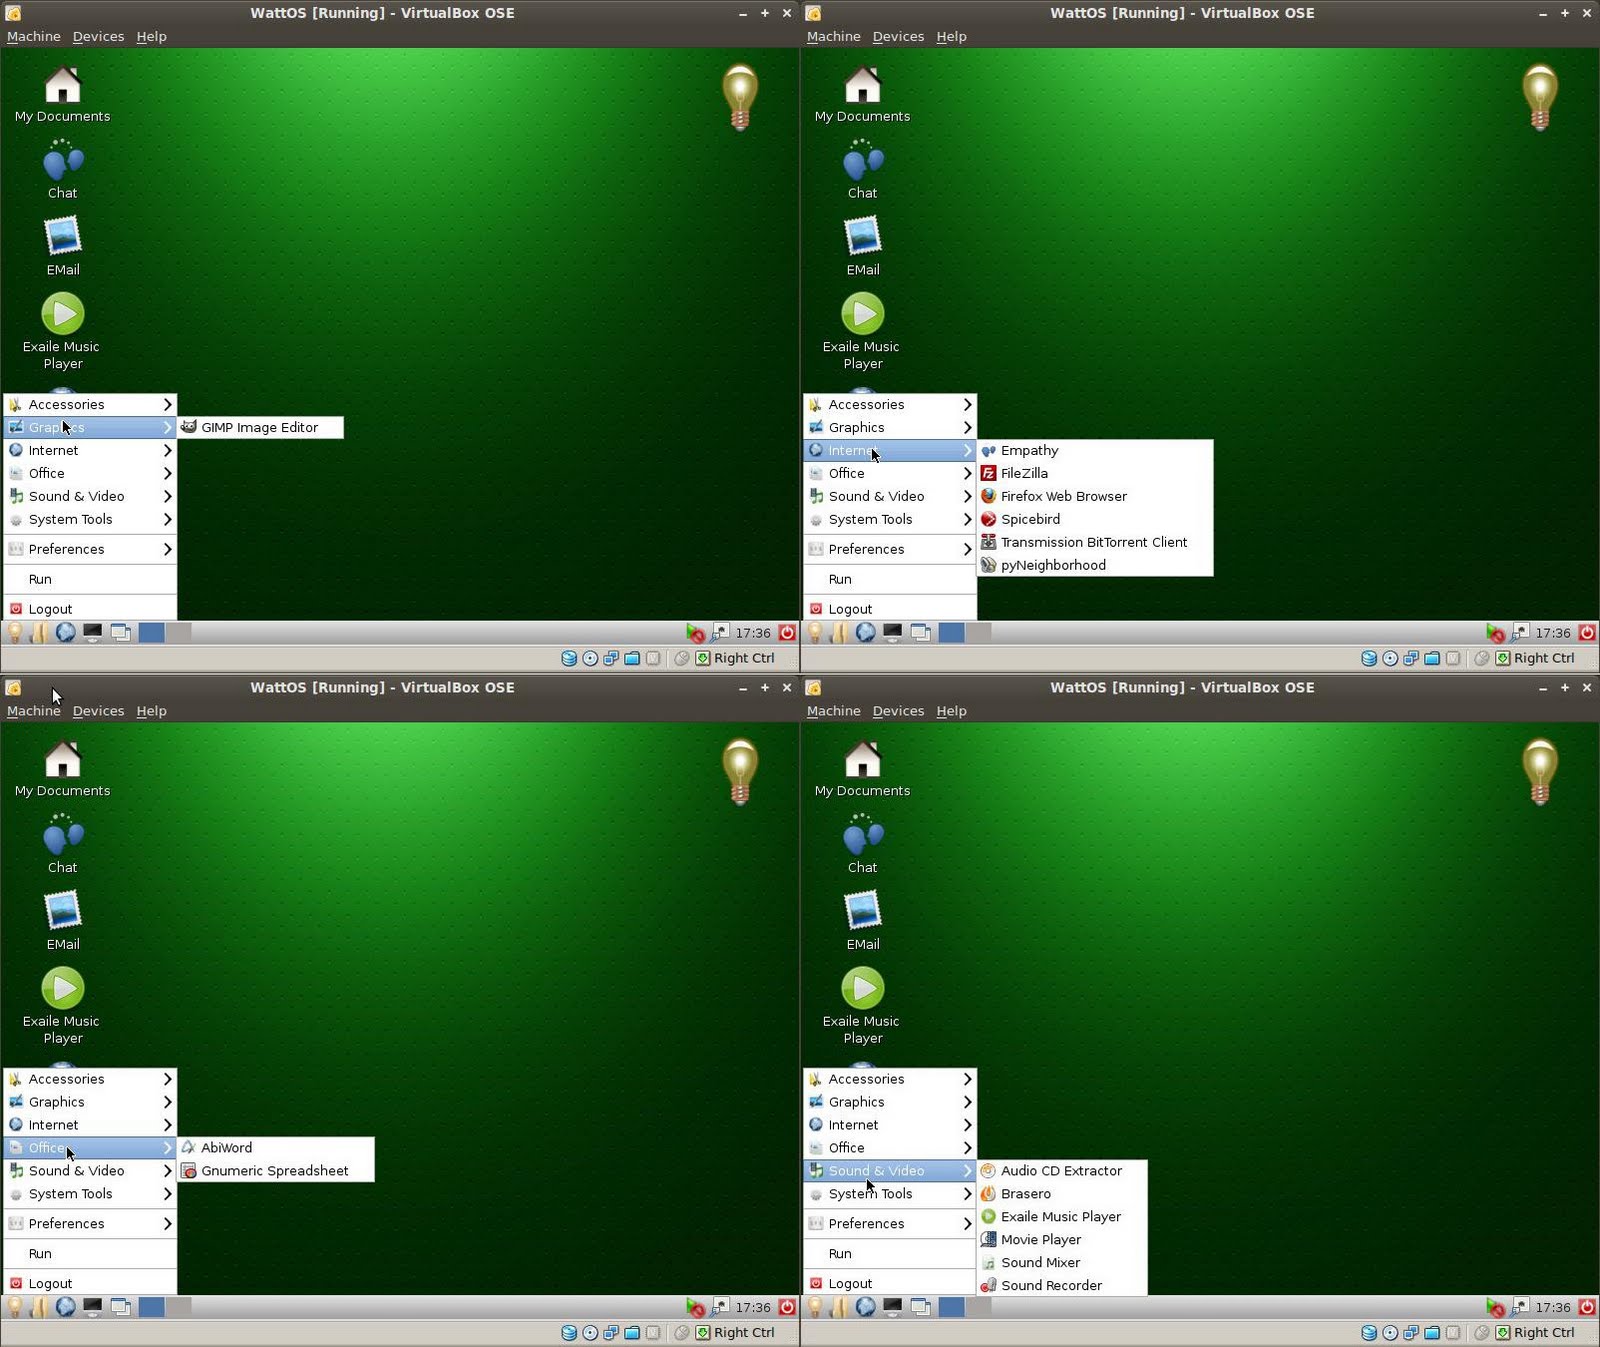
Task: Launch Audio CD Extractor
Action: pyautogui.click(x=1062, y=1171)
